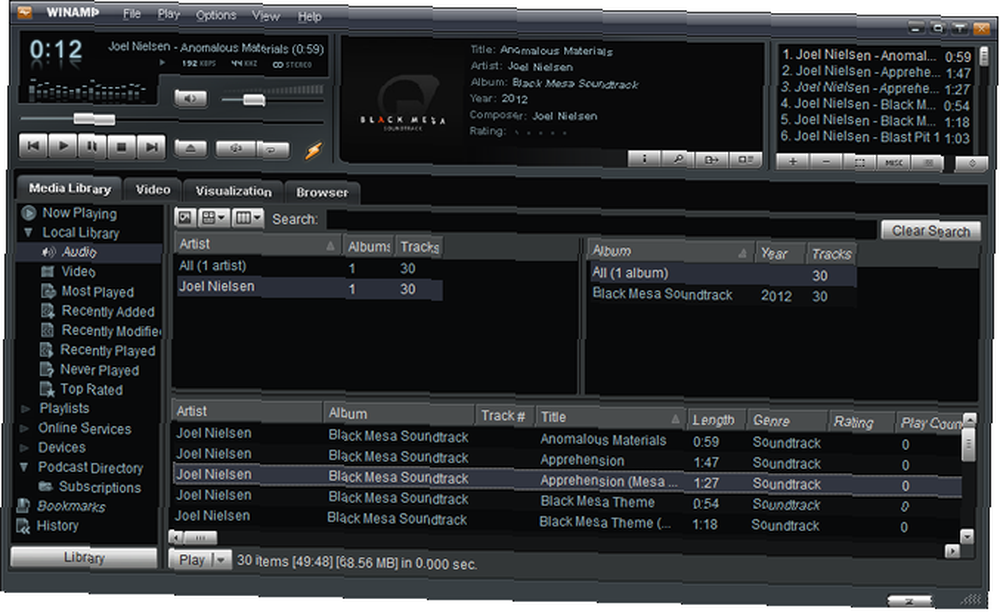Viewport: 1000px width, 612px height.
Task: Select Now Playing in the library tree
Action: point(79,213)
